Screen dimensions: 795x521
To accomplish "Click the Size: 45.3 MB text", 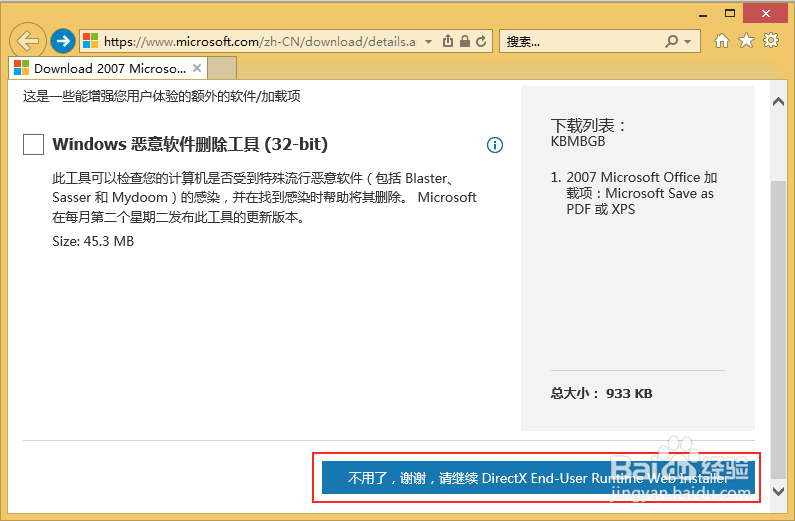I will pyautogui.click(x=93, y=241).
